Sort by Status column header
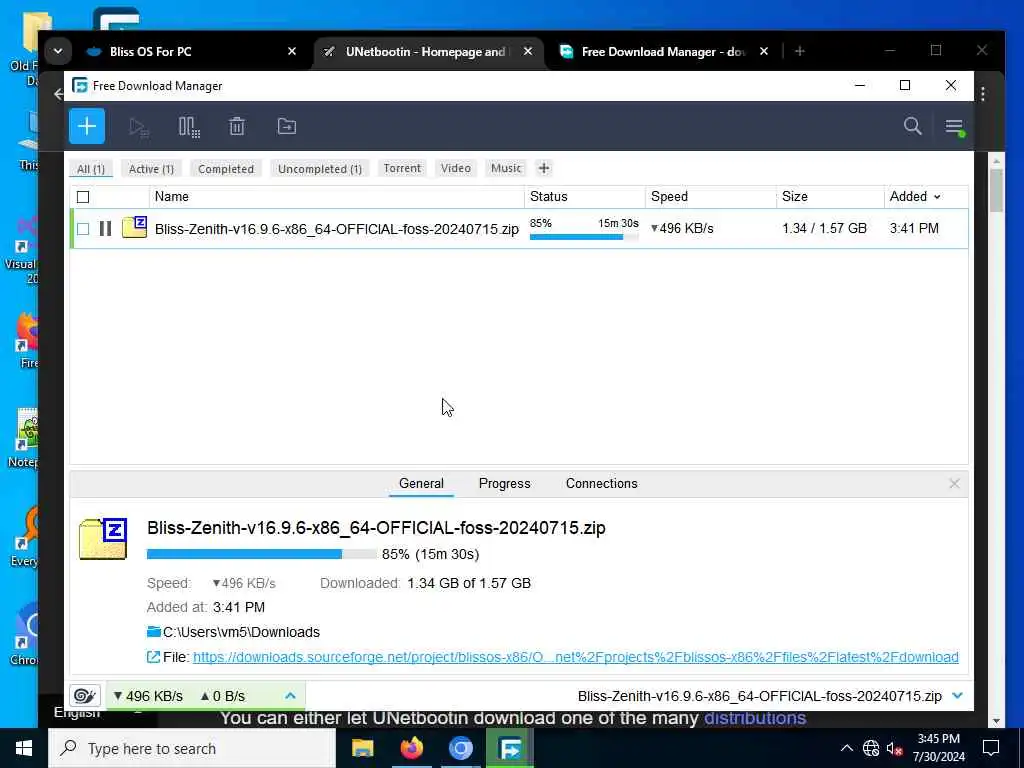 [x=549, y=197]
